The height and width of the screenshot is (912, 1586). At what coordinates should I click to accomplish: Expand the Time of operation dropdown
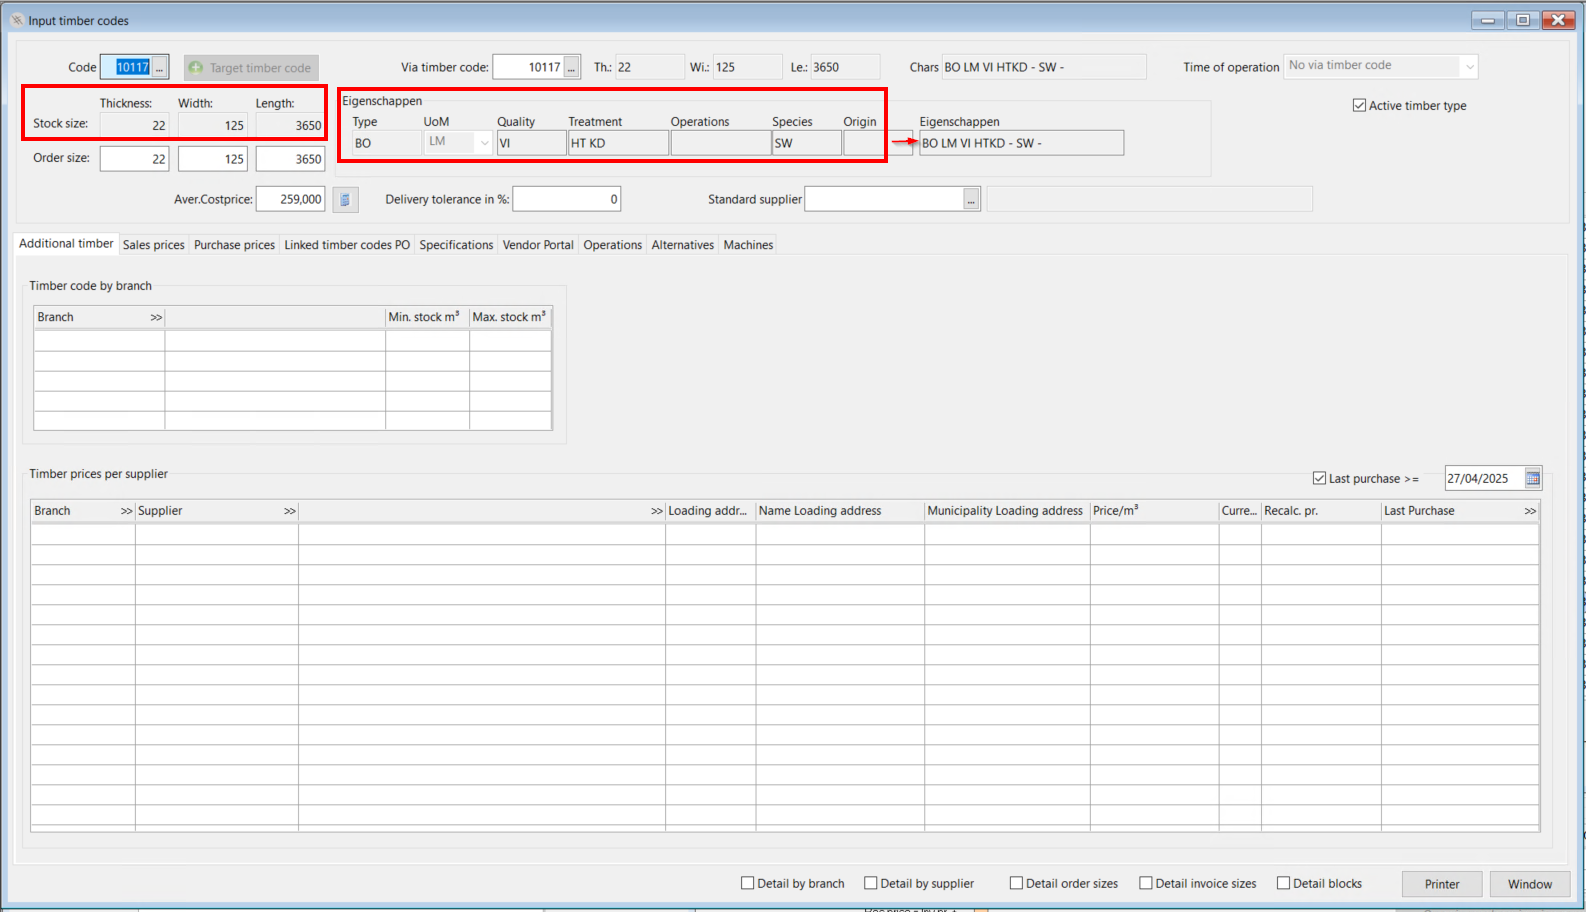(x=1469, y=67)
